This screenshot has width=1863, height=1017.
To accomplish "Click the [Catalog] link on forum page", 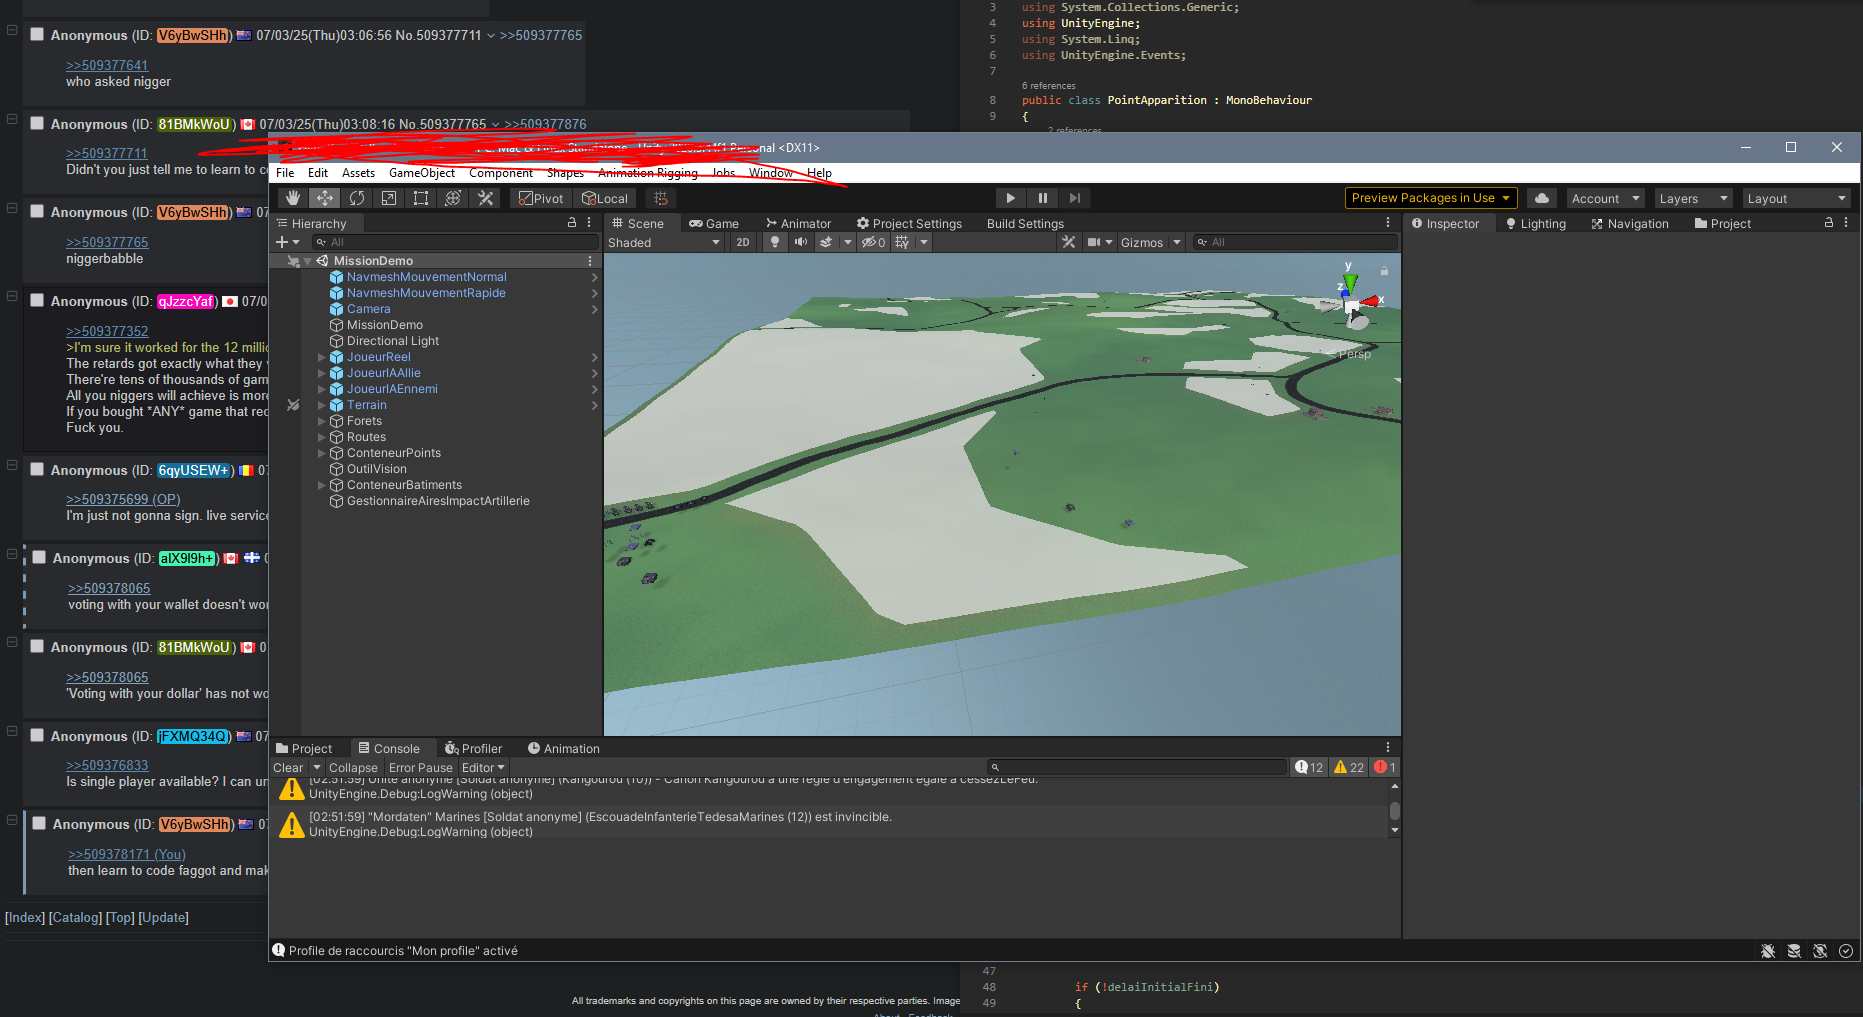I will click(75, 917).
